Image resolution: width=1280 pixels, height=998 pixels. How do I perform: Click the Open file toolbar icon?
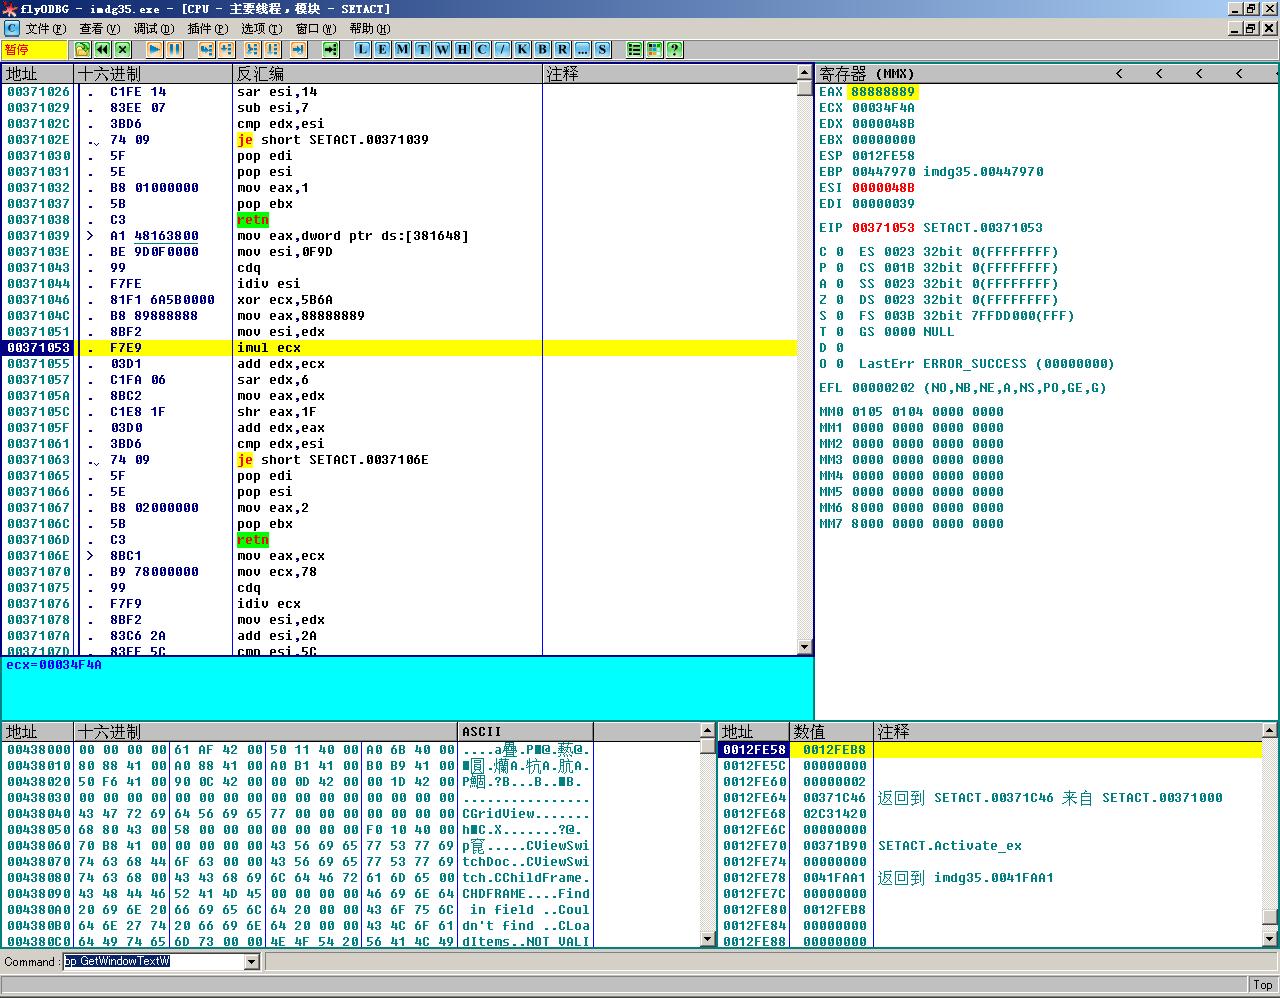82,49
